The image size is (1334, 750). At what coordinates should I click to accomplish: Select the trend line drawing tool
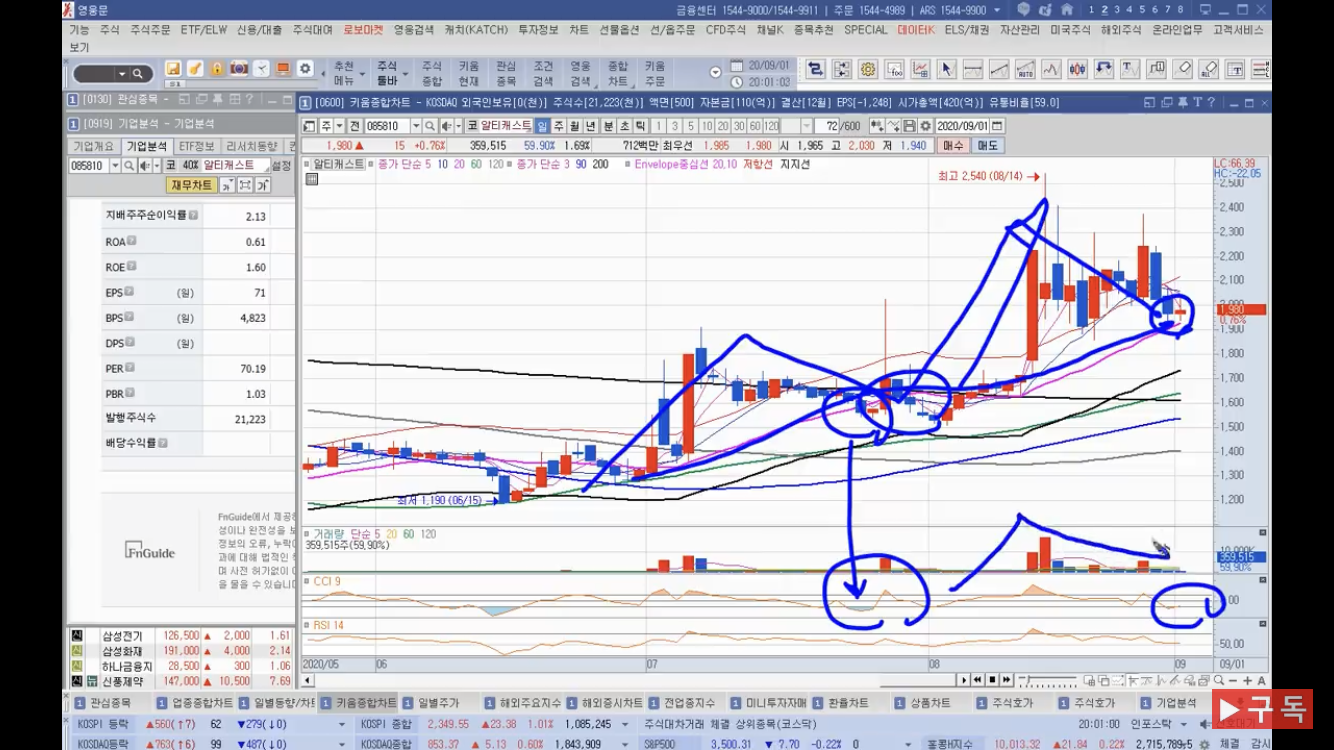[x=998, y=69]
